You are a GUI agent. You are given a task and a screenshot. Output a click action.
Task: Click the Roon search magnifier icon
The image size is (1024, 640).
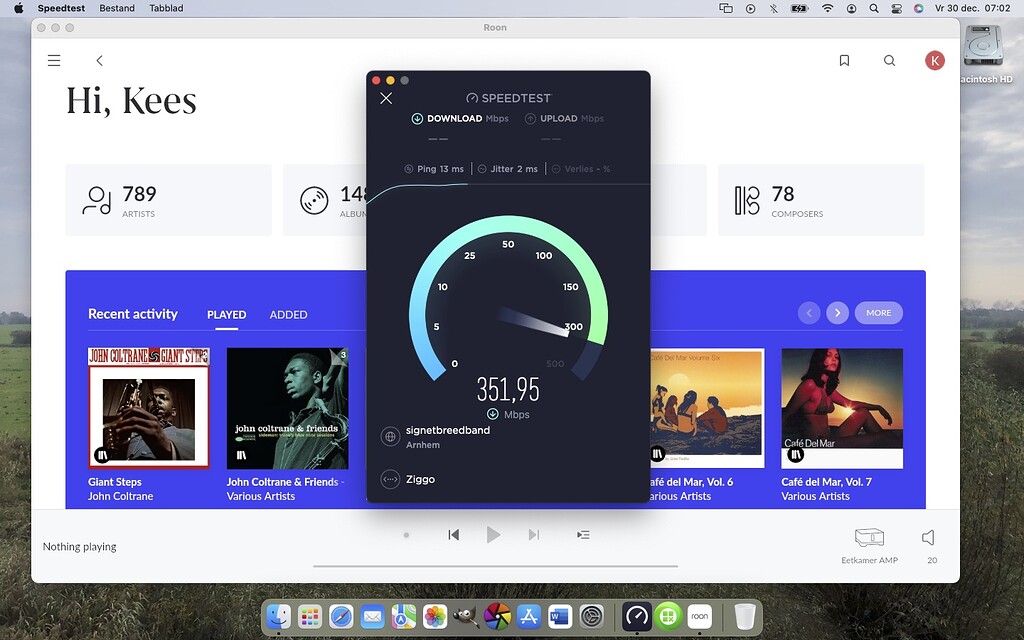click(x=889, y=61)
